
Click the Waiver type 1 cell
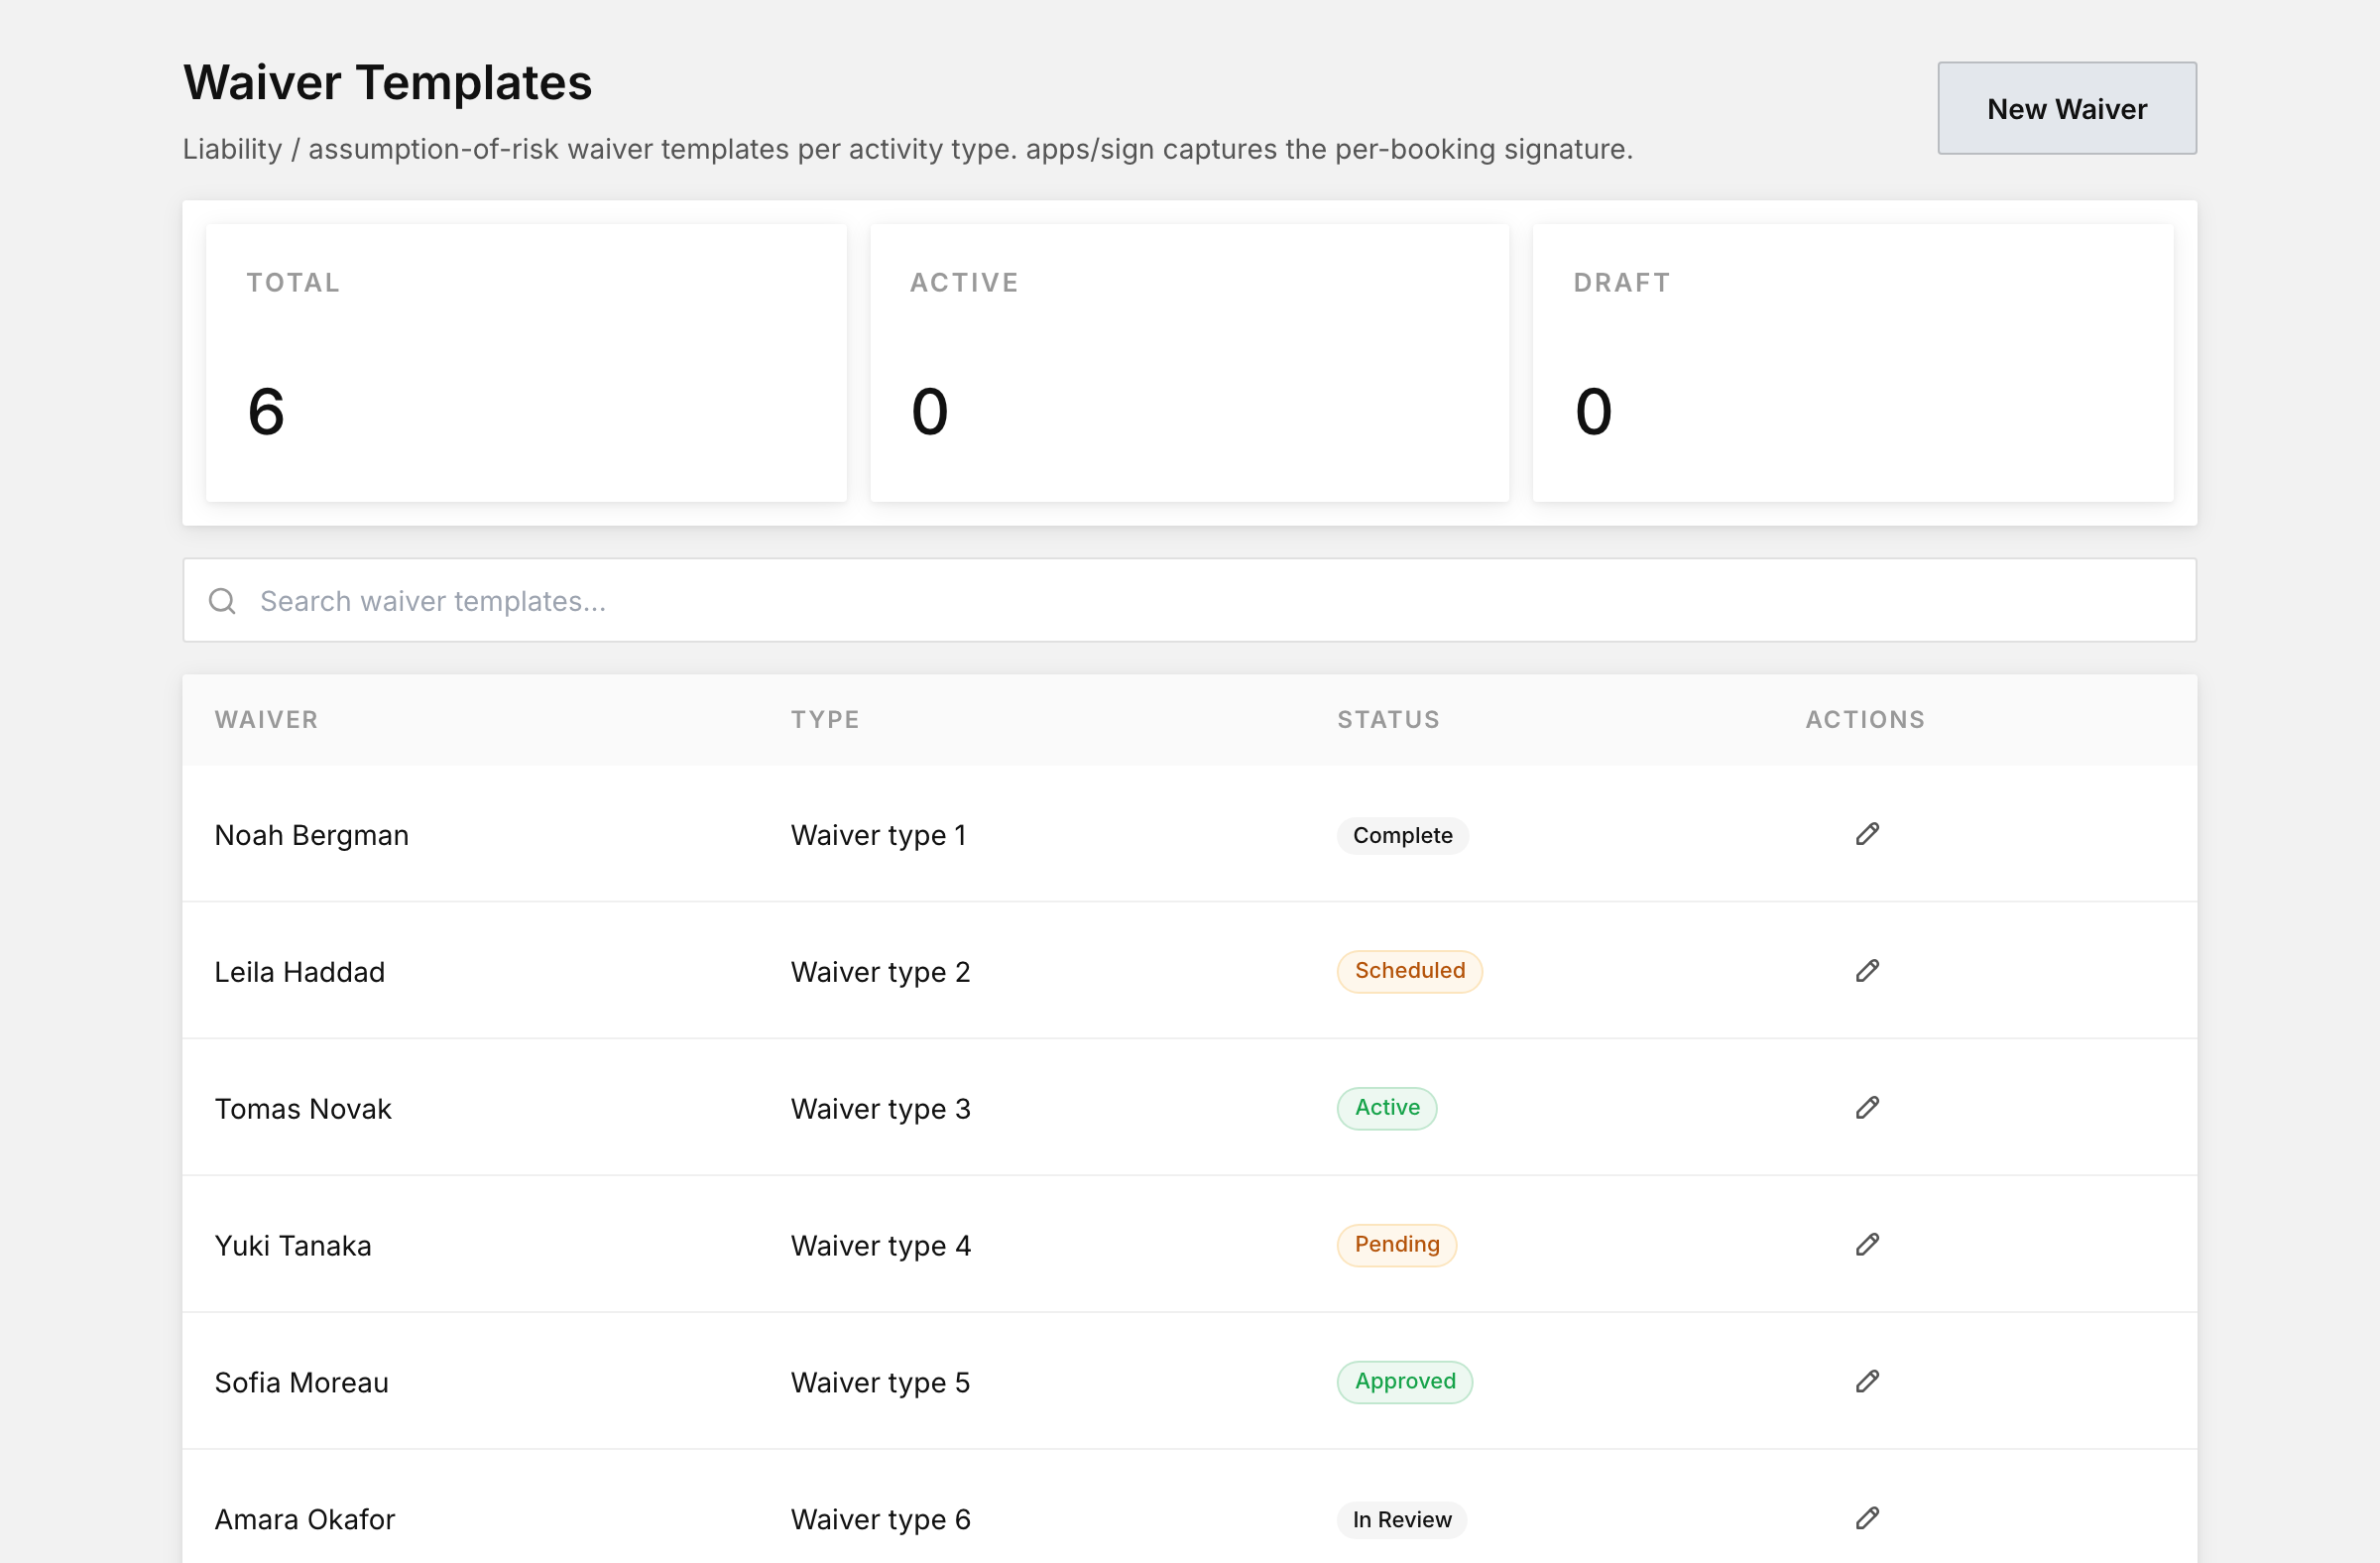(x=878, y=835)
